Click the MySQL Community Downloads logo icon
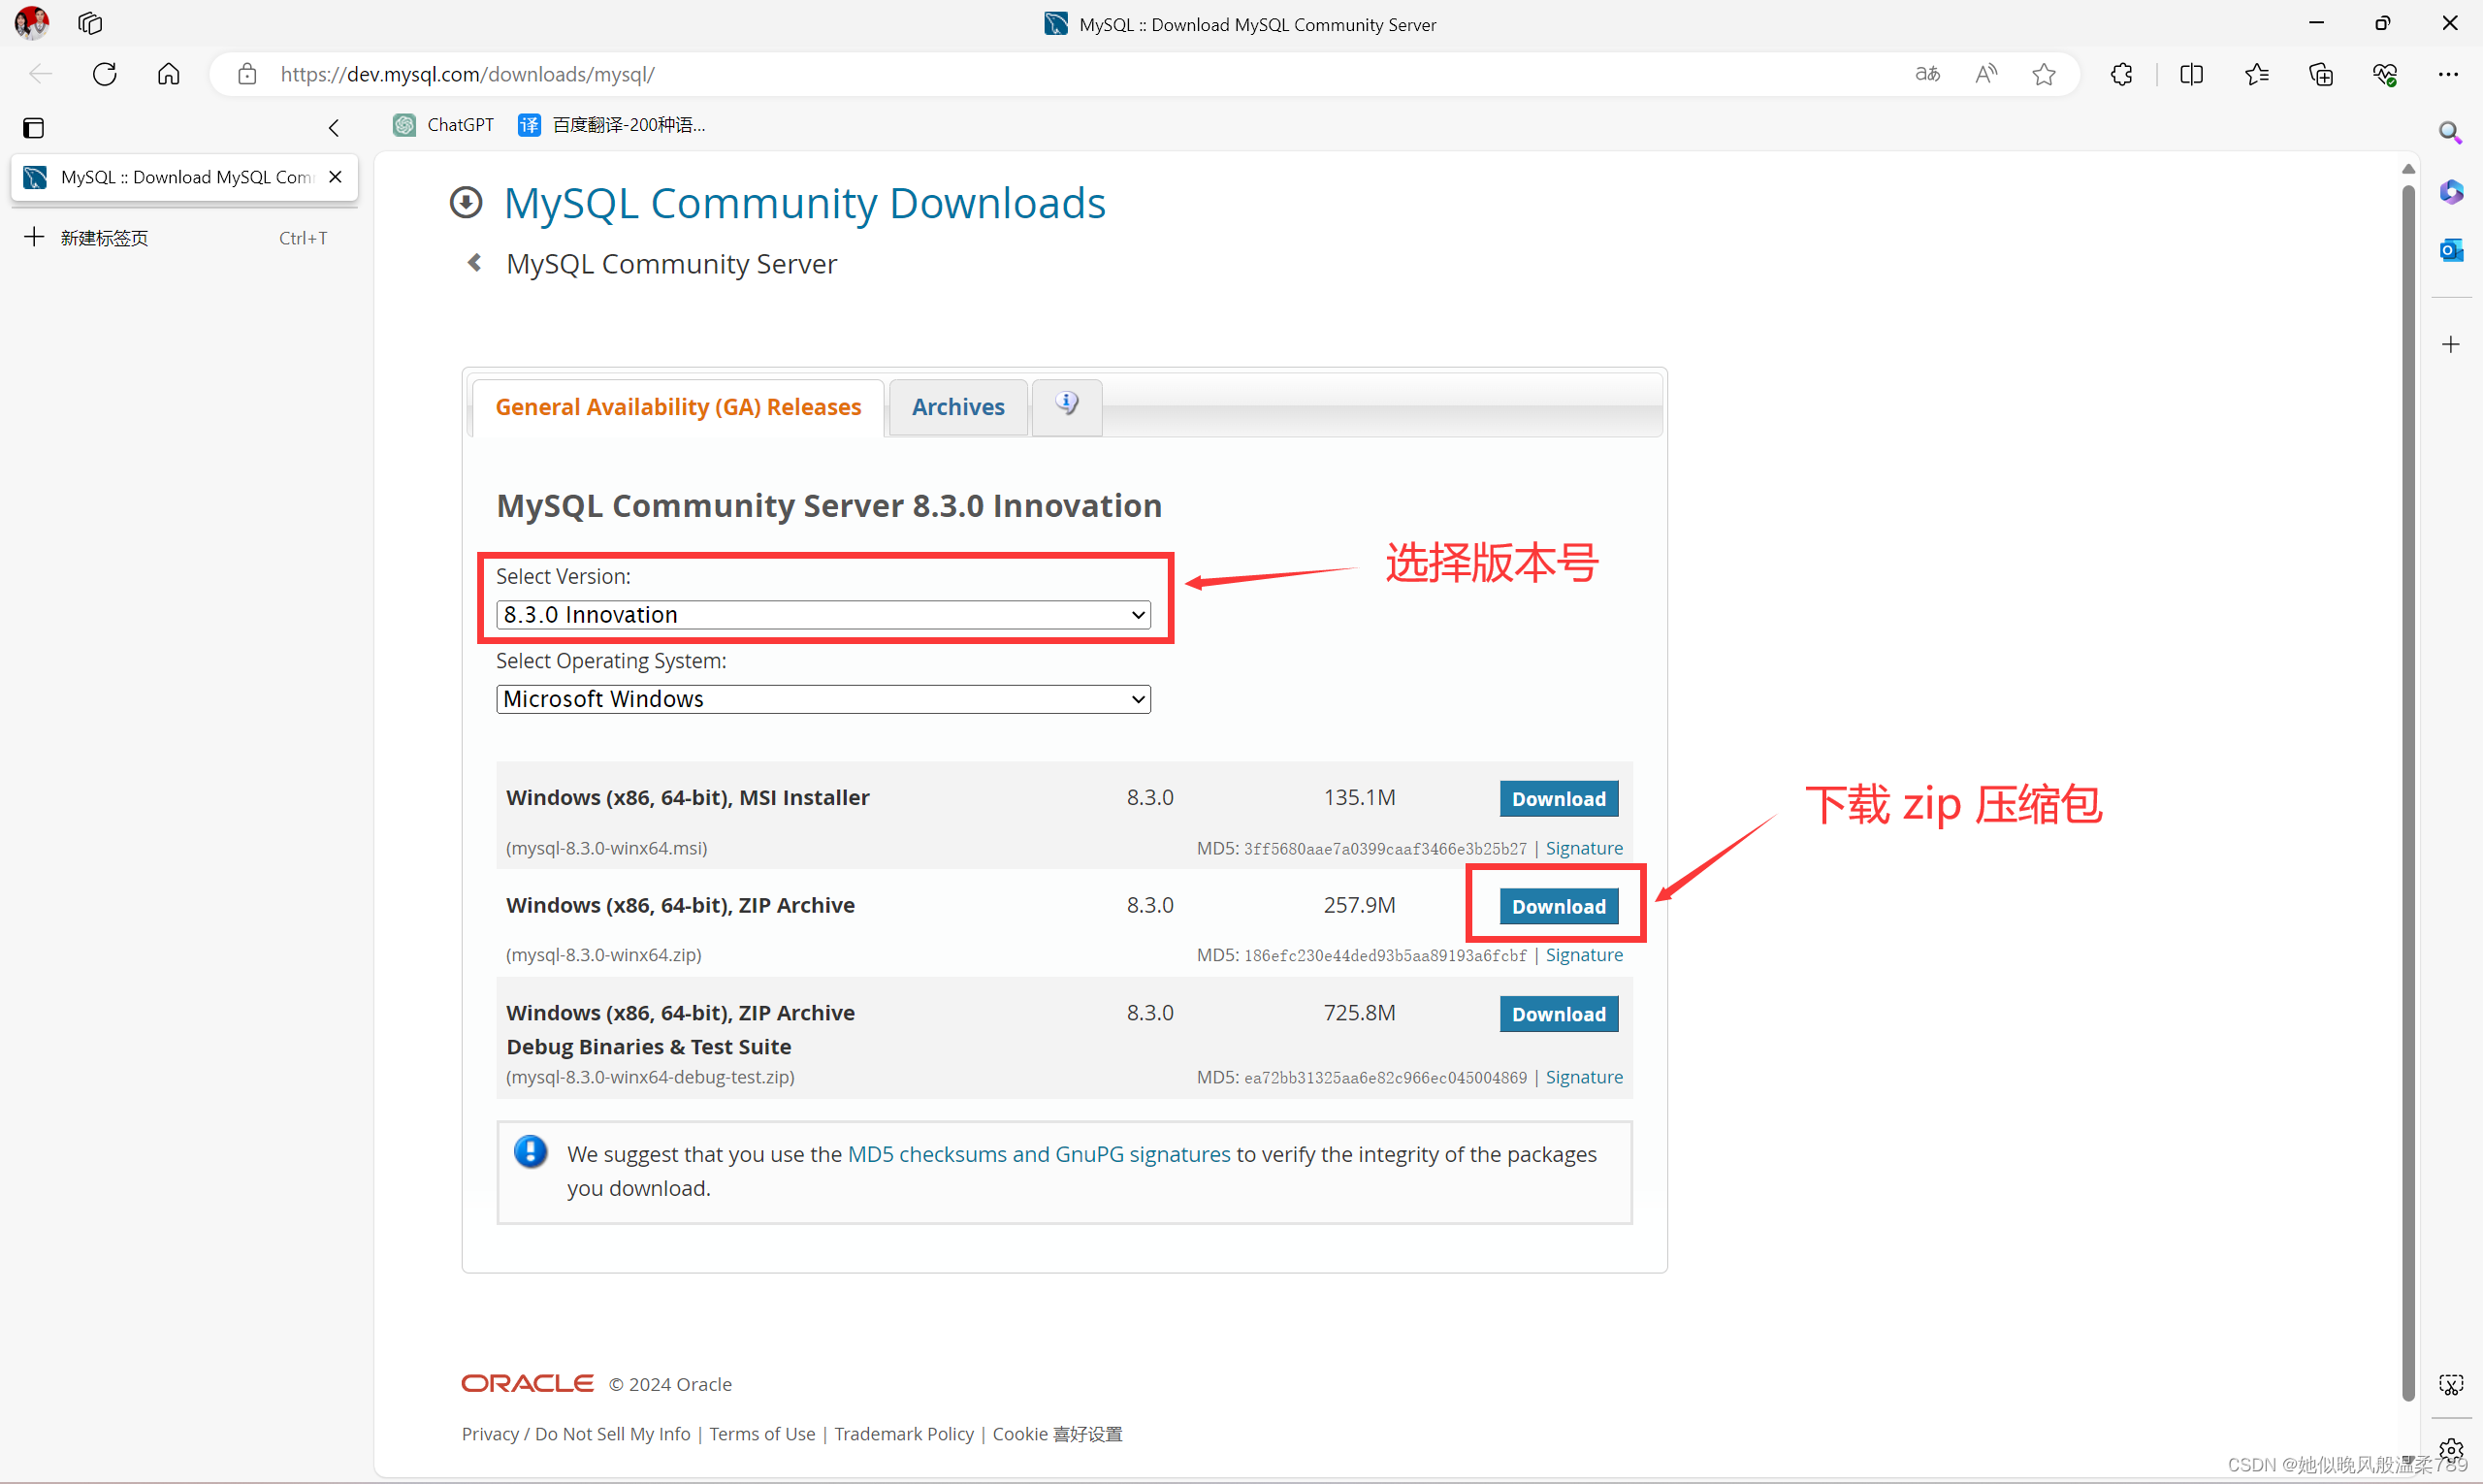Viewport: 2483px width, 1484px height. point(468,200)
